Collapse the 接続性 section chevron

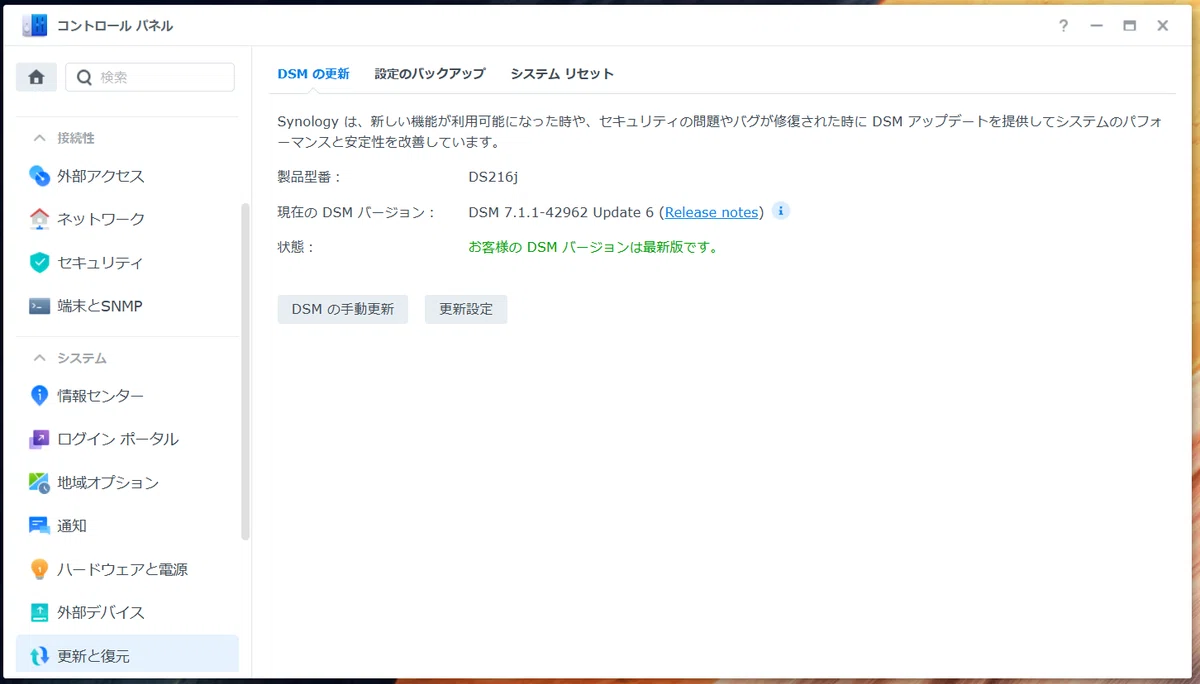coord(40,138)
